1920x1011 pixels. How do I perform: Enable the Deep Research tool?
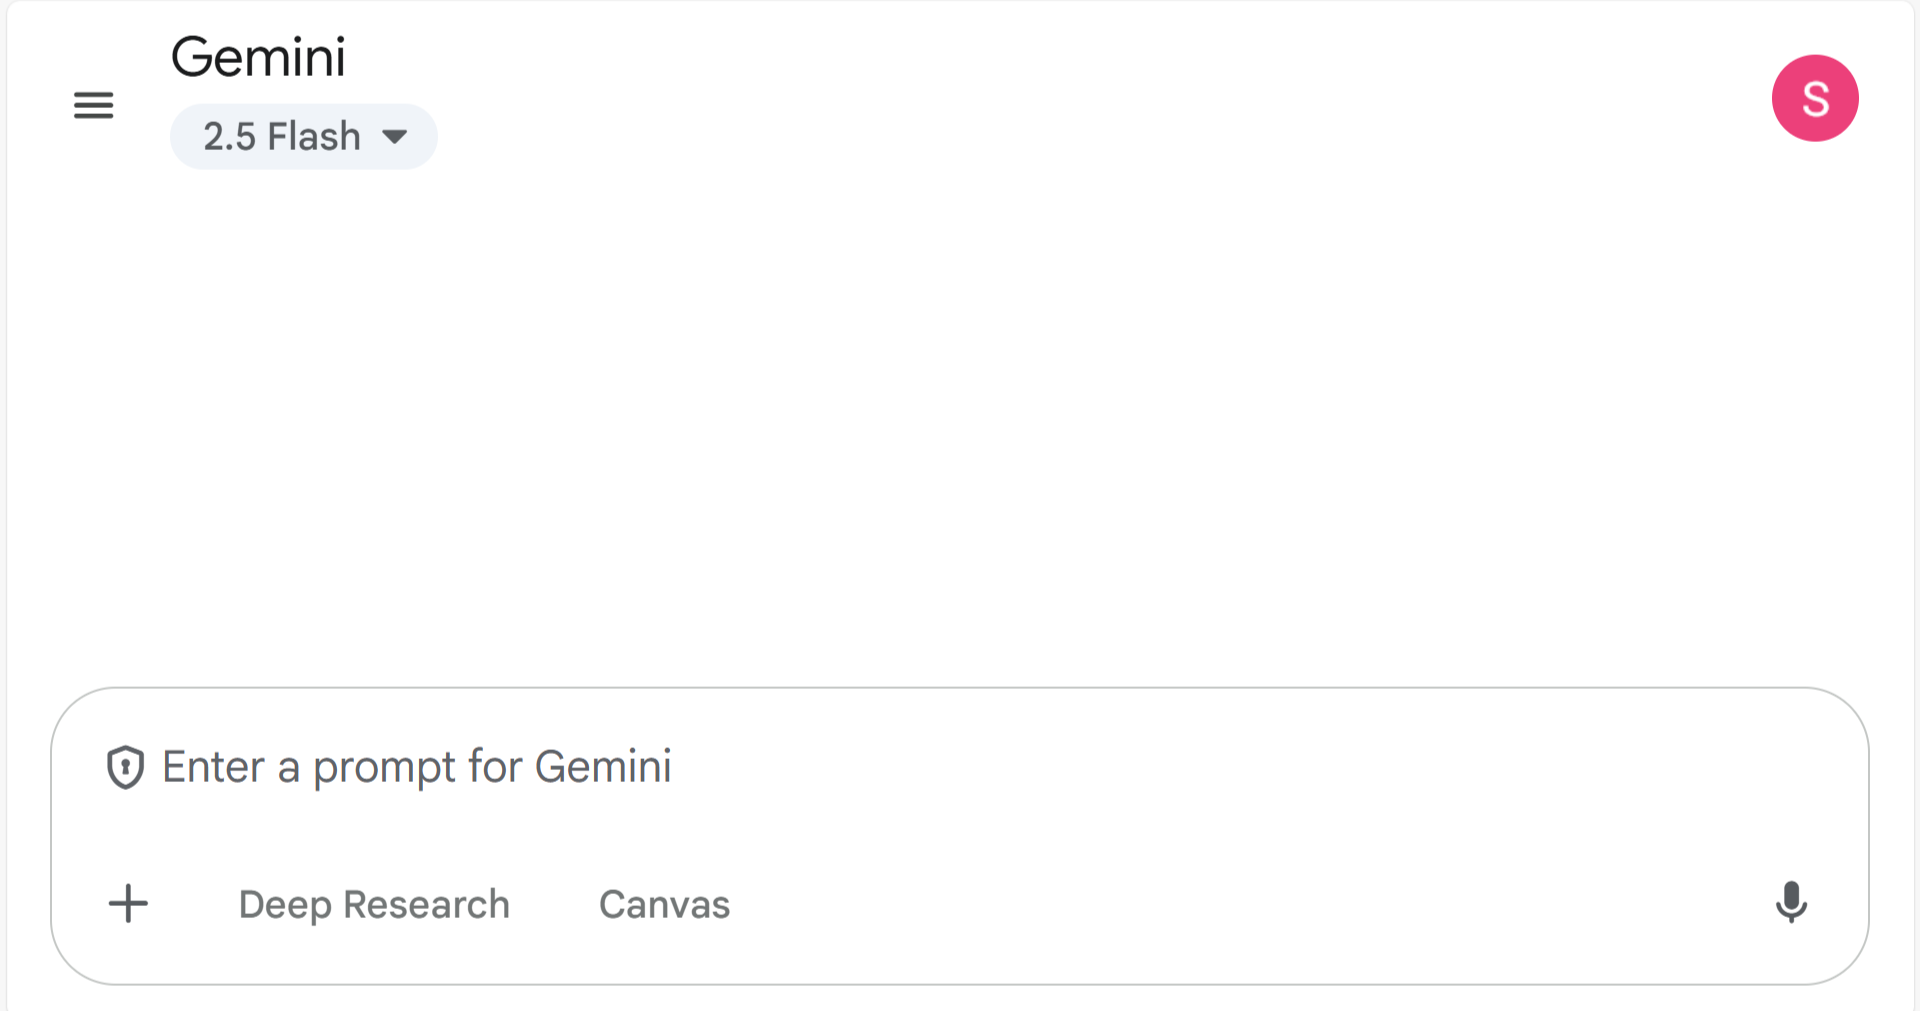374,904
